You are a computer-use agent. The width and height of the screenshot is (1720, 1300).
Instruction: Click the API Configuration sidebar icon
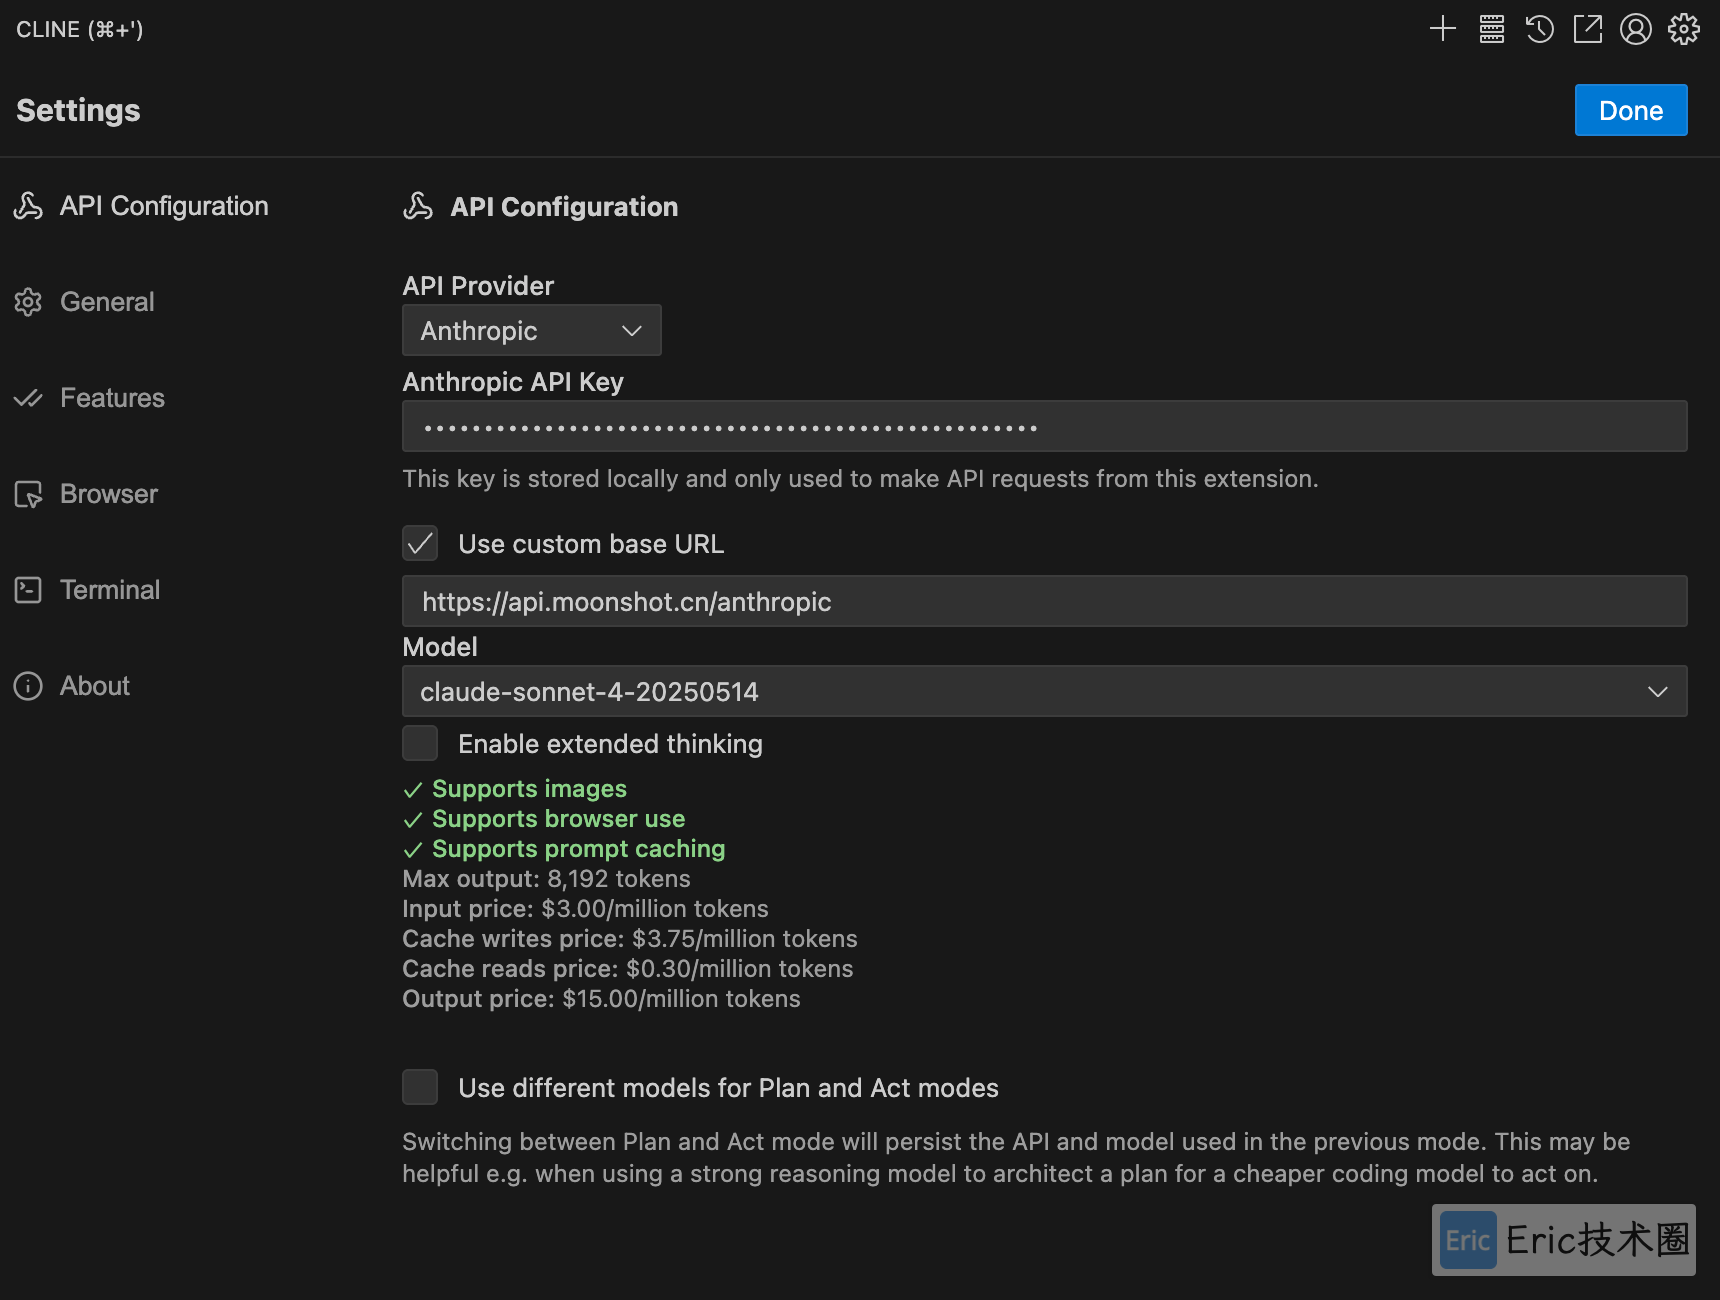(x=28, y=206)
